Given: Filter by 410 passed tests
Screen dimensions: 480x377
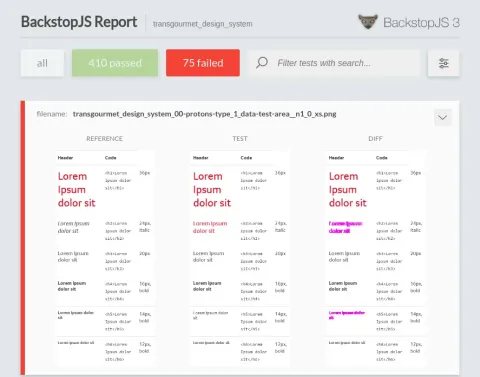Looking at the screenshot, I should 115,63.
